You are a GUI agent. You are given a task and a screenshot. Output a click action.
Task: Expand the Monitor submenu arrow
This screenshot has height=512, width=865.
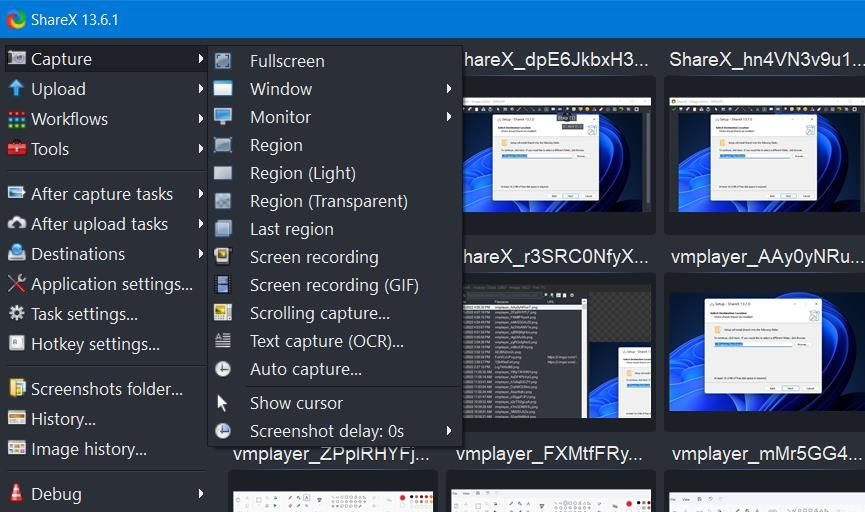[x=449, y=116]
